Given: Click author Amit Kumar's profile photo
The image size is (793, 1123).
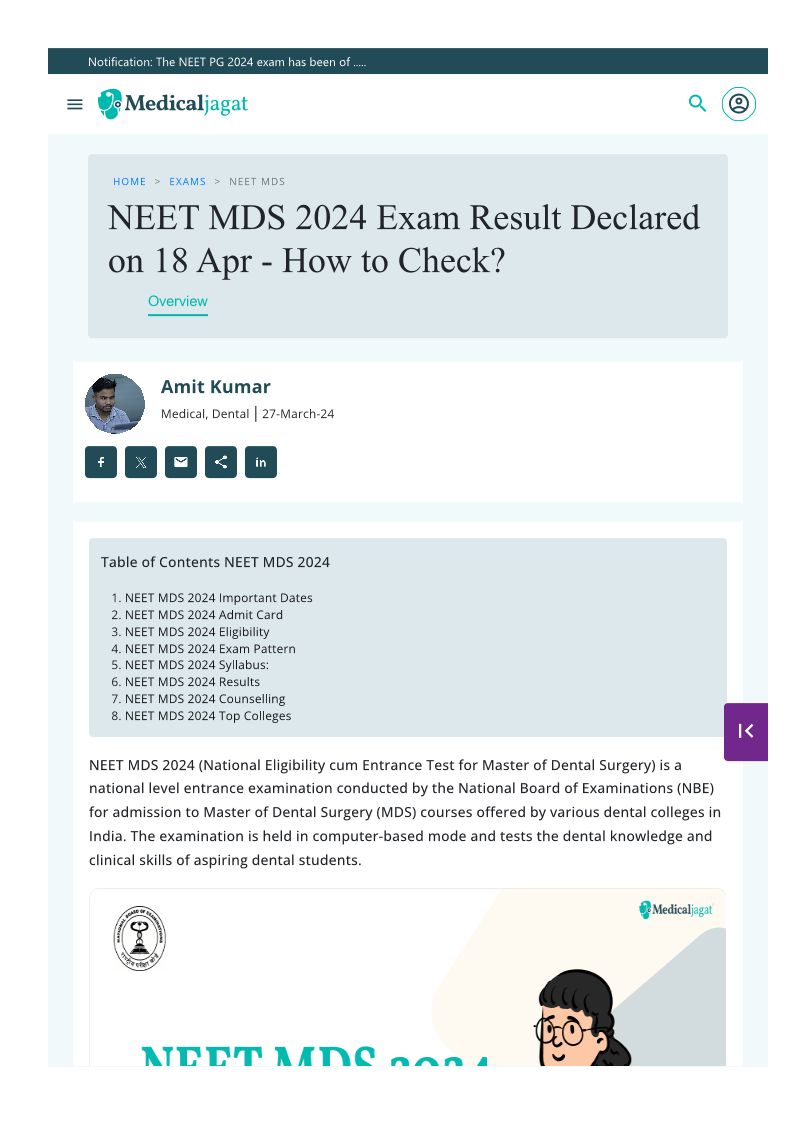Looking at the screenshot, I should (115, 404).
